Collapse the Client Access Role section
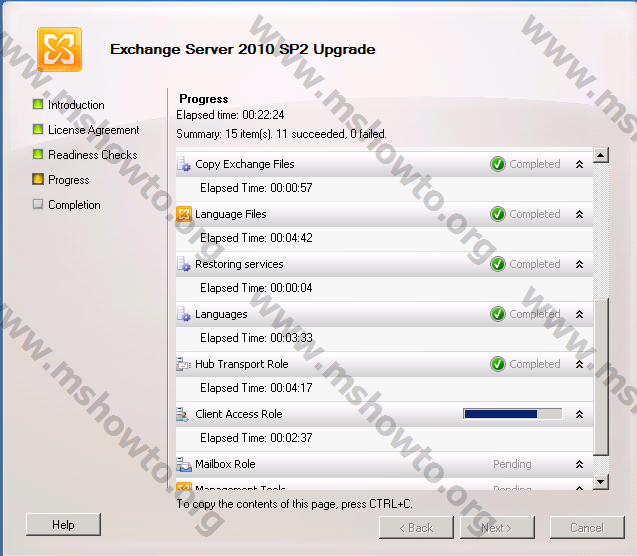Viewport: 637px width, 556px height. 579,414
